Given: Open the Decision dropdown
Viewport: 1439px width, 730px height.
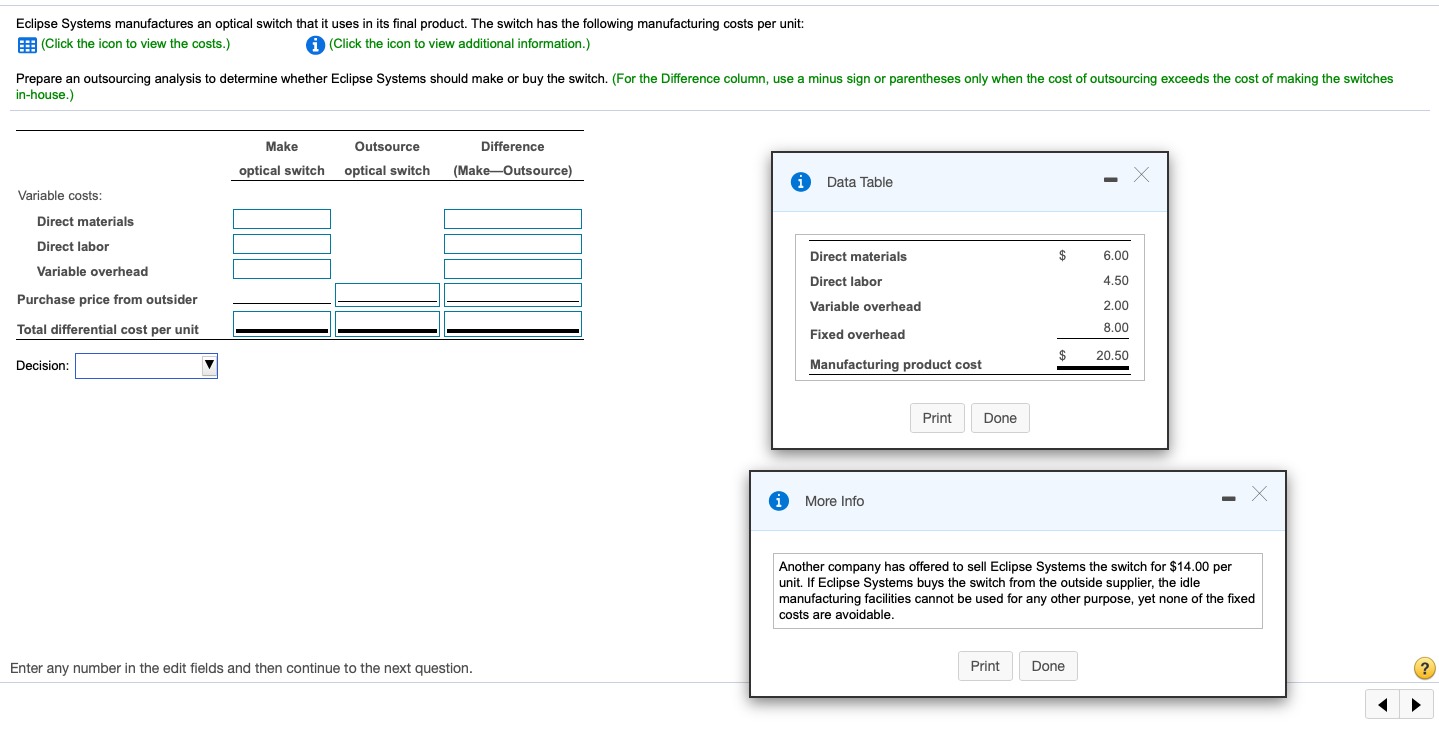Looking at the screenshot, I should pos(147,367).
